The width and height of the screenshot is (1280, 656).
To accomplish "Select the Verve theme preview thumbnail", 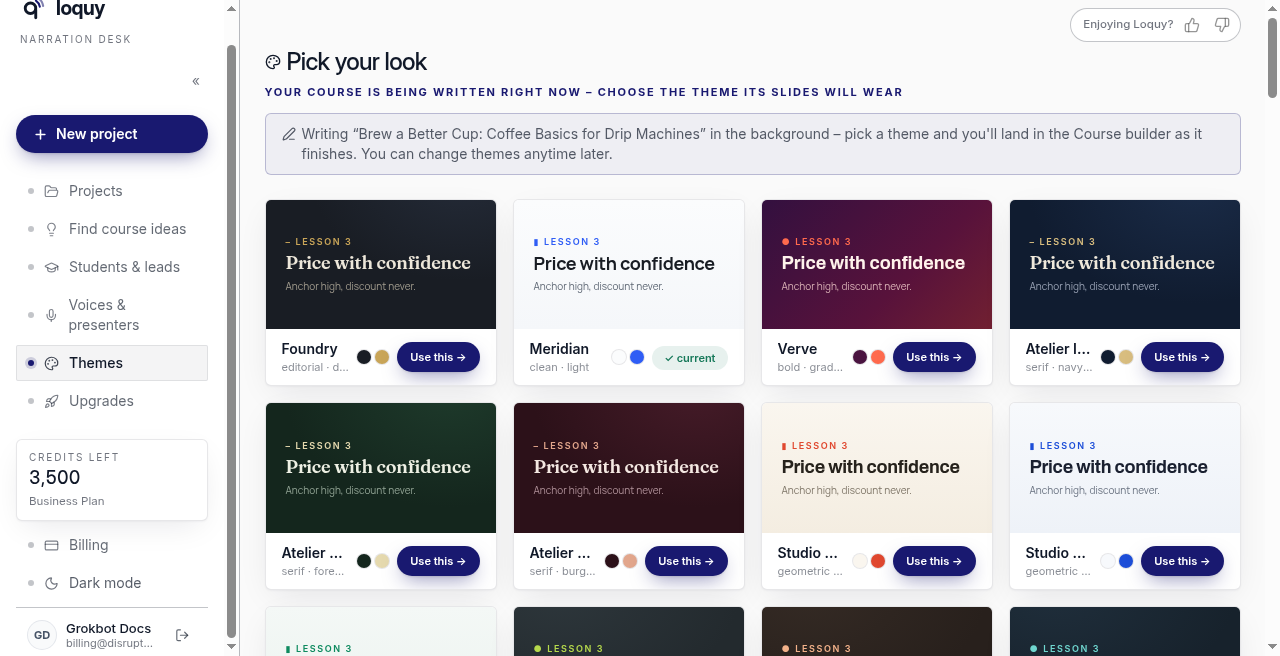I will coord(877,264).
